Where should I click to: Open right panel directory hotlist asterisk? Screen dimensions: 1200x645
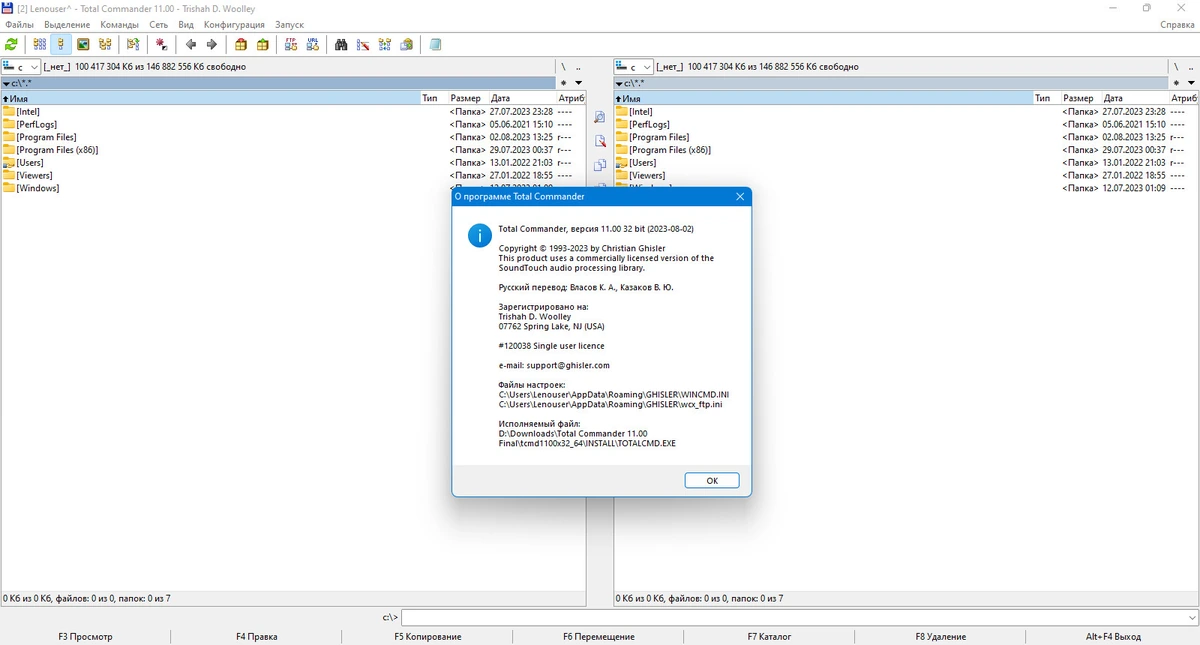click(x=1176, y=83)
